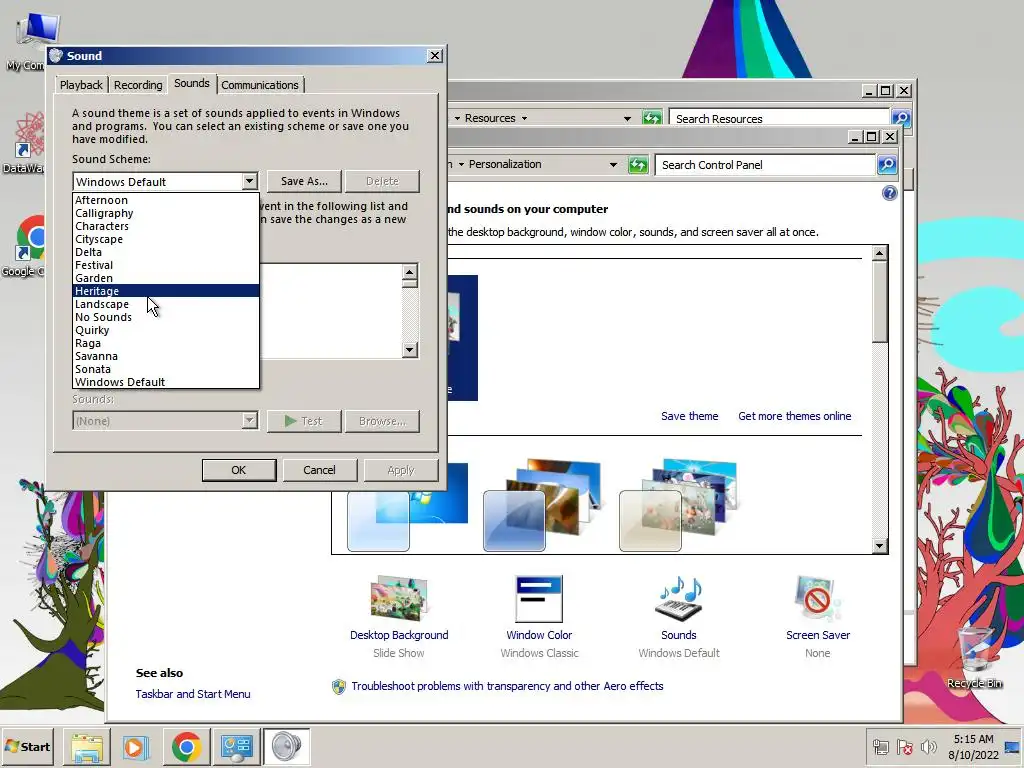
Task: Open Windows Explorer from taskbar
Action: (87, 747)
